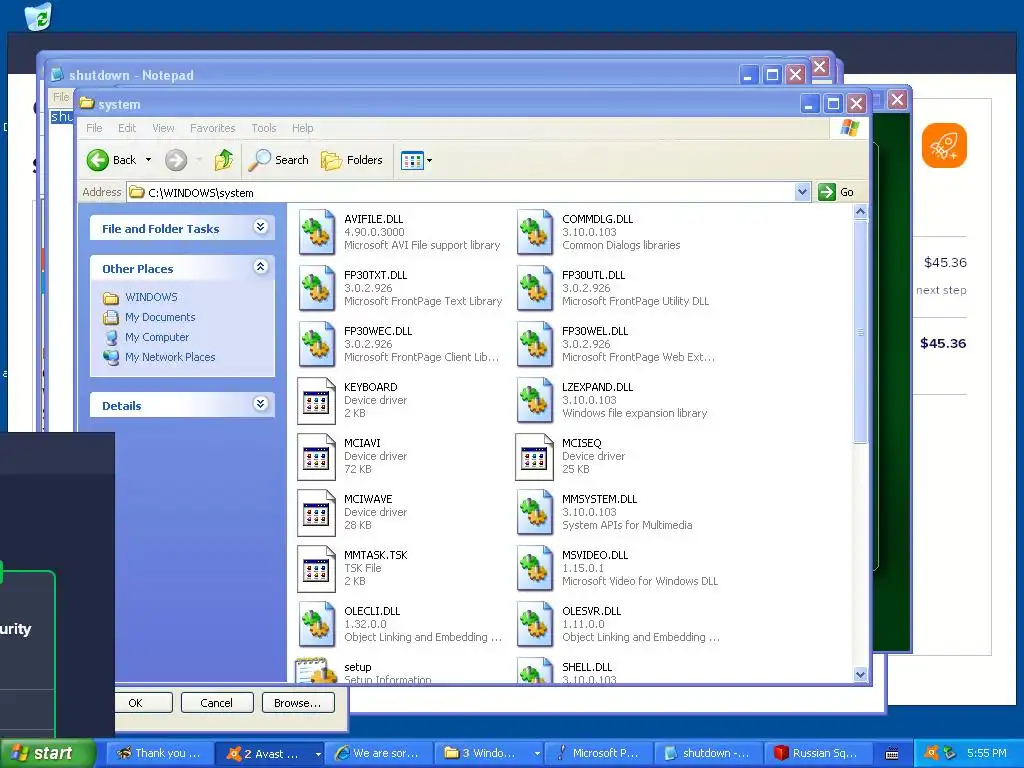Switch to the shutdown Notepad taskbar button
This screenshot has height=768, width=1024.
[x=709, y=753]
